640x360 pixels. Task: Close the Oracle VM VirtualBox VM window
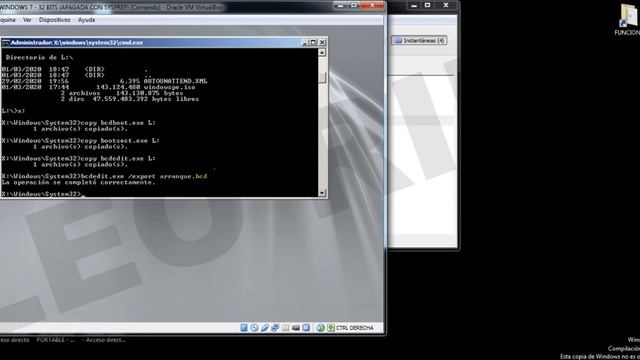point(372,5)
